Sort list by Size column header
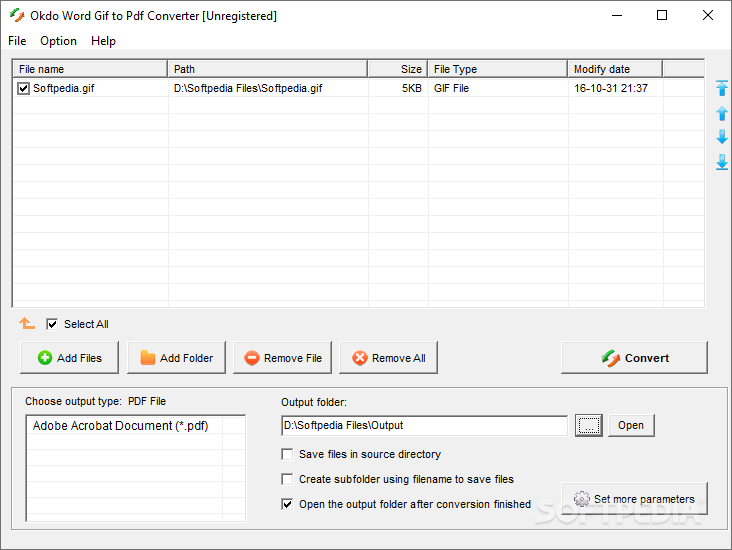Screen dimensions: 732x550 coord(398,69)
